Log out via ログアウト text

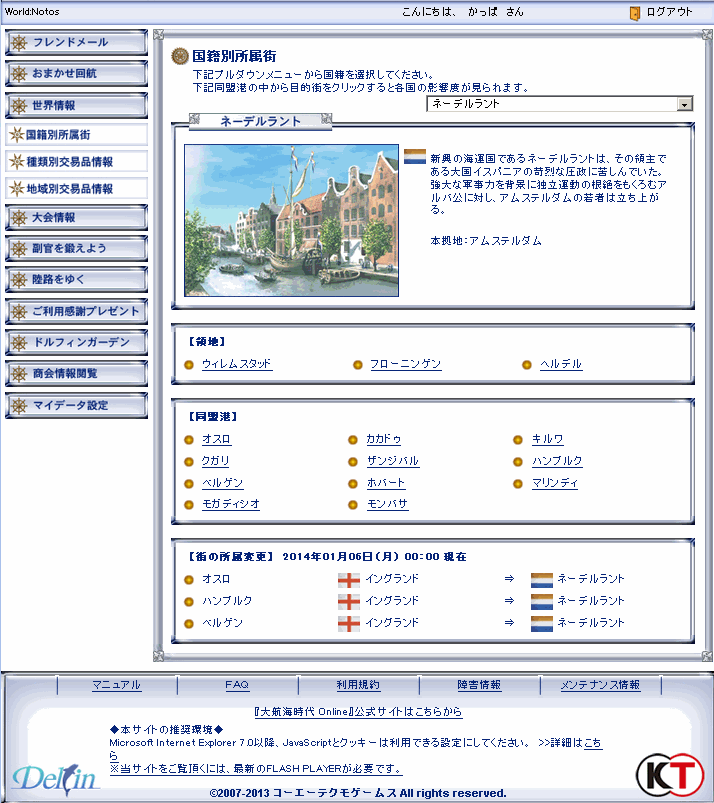(669, 12)
